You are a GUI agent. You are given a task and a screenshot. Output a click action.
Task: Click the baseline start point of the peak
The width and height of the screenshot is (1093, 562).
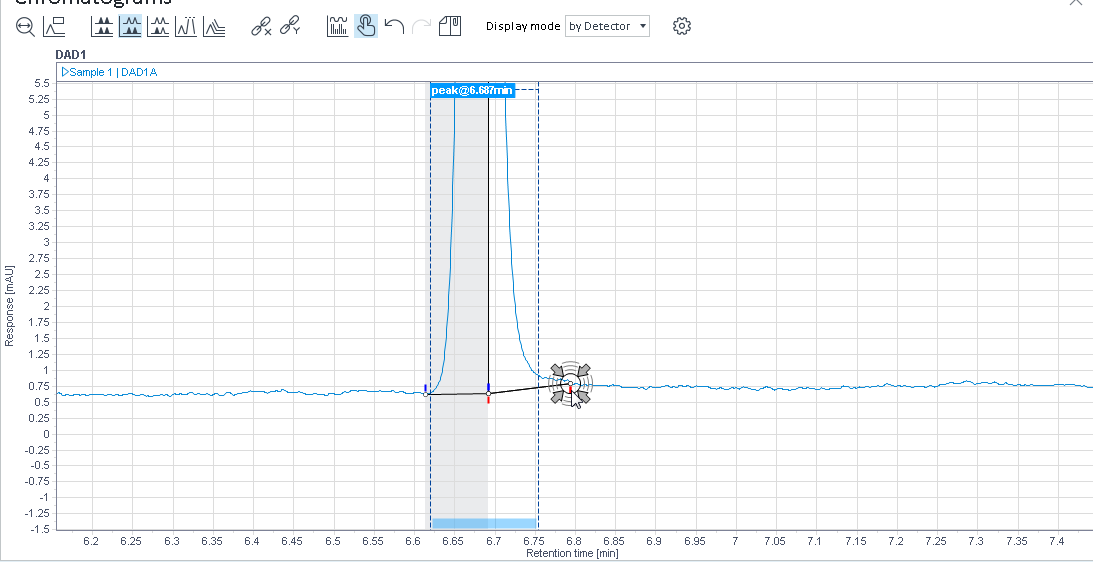coord(426,394)
